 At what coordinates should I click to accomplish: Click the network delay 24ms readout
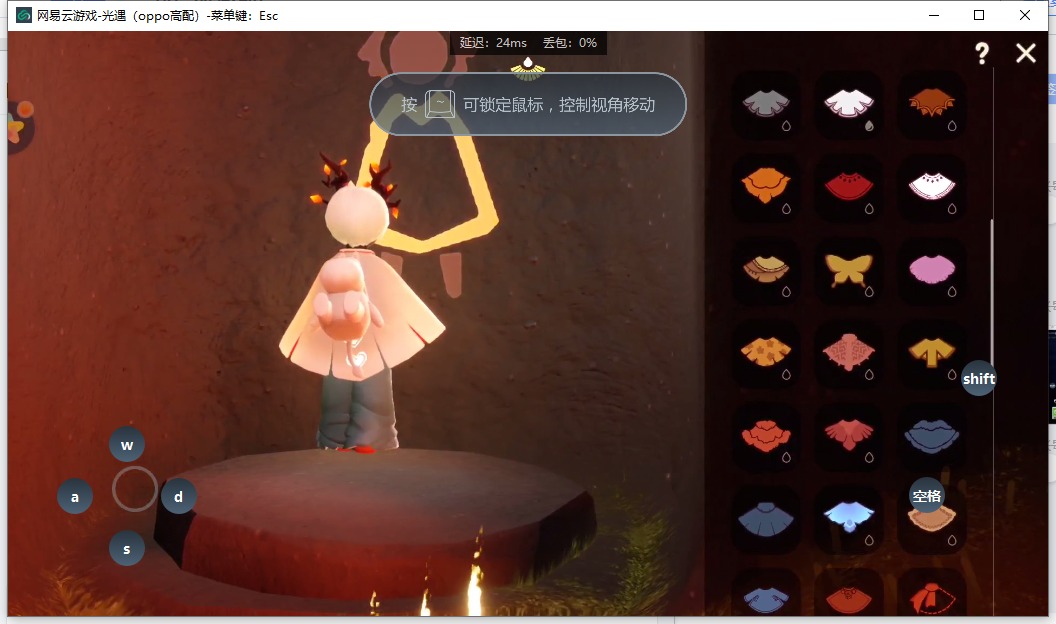(493, 42)
